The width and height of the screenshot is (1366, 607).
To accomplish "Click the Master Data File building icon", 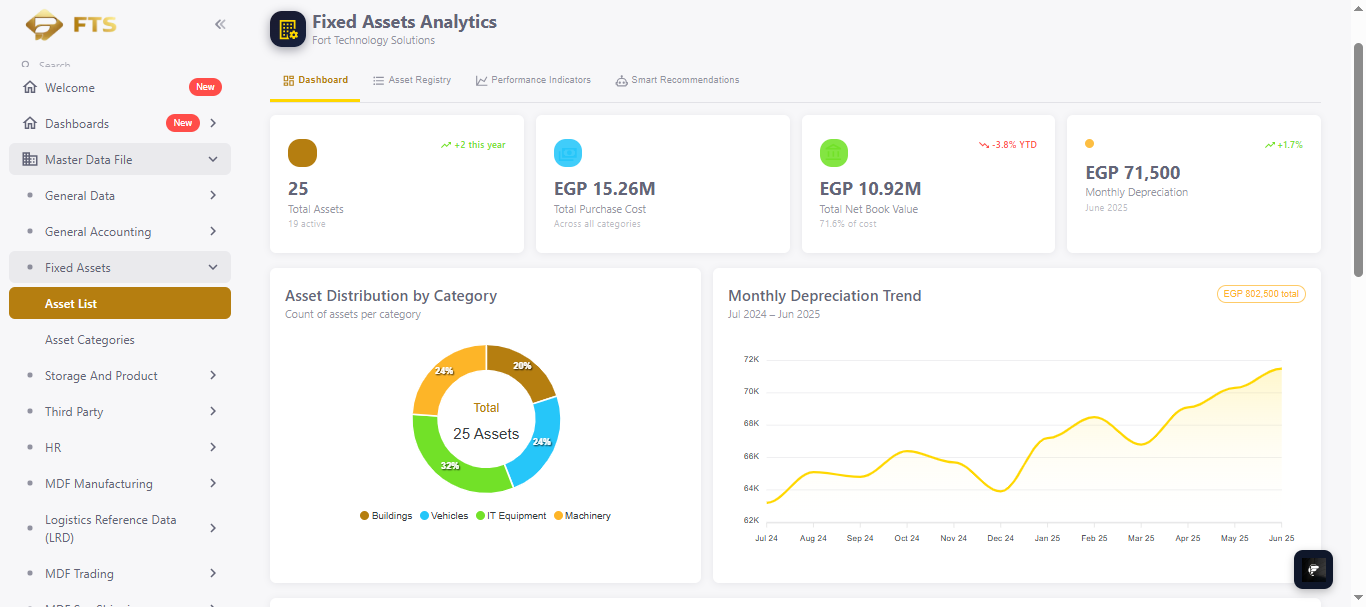I will click(30, 160).
